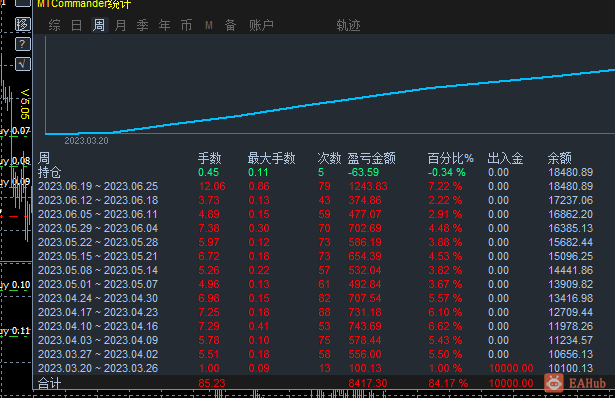Click profit amount 743.69
Image resolution: width=615 pixels, height=398 pixels.
click(x=365, y=326)
